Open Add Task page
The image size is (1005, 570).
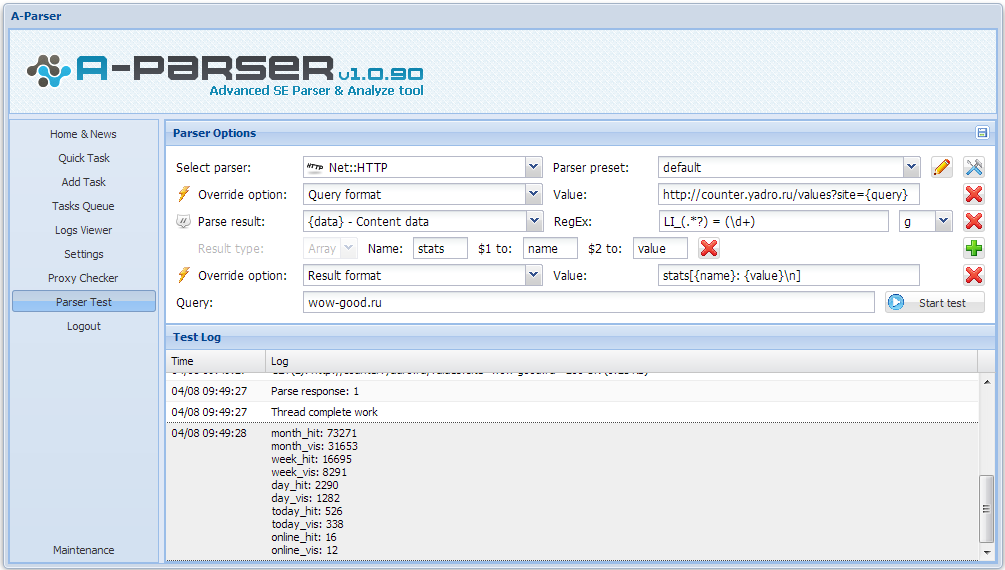83,182
